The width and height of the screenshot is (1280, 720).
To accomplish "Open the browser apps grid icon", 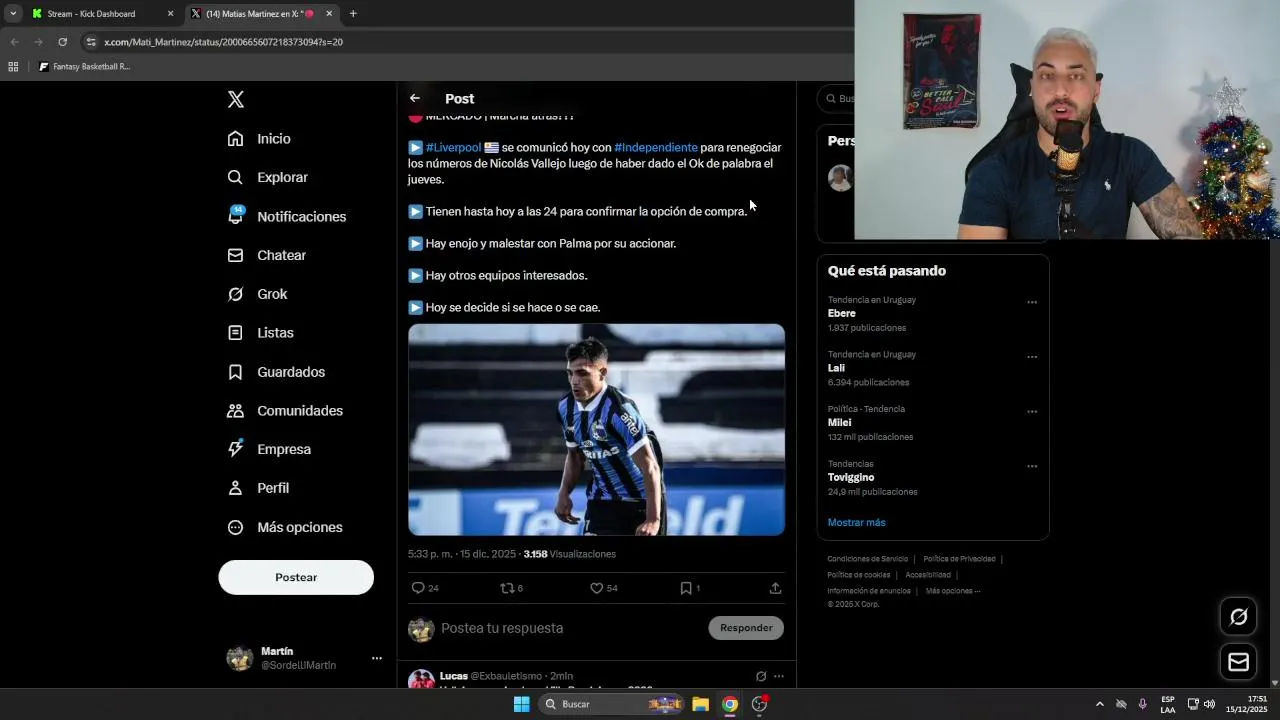I will click(x=13, y=67).
